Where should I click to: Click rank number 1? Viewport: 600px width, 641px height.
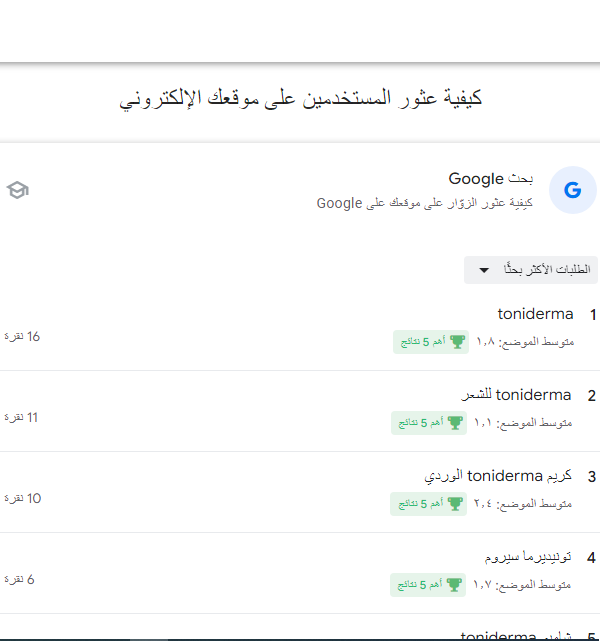click(593, 315)
